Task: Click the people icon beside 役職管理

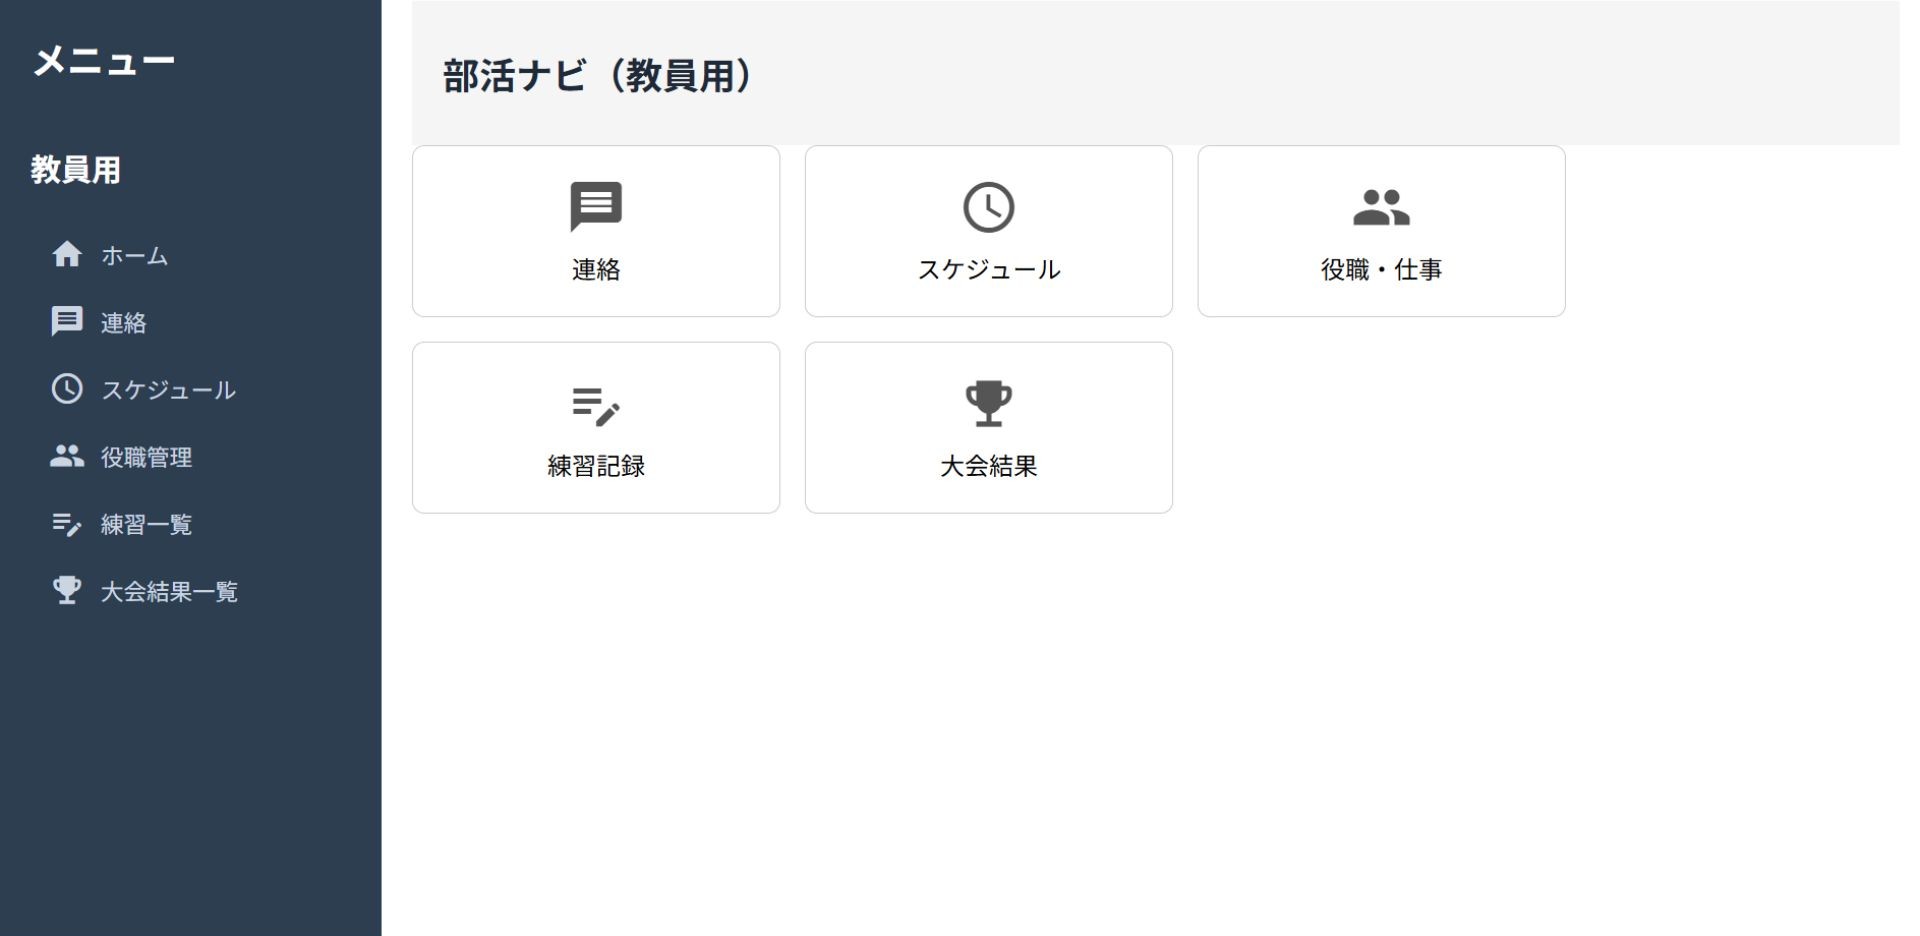Action: [67, 456]
